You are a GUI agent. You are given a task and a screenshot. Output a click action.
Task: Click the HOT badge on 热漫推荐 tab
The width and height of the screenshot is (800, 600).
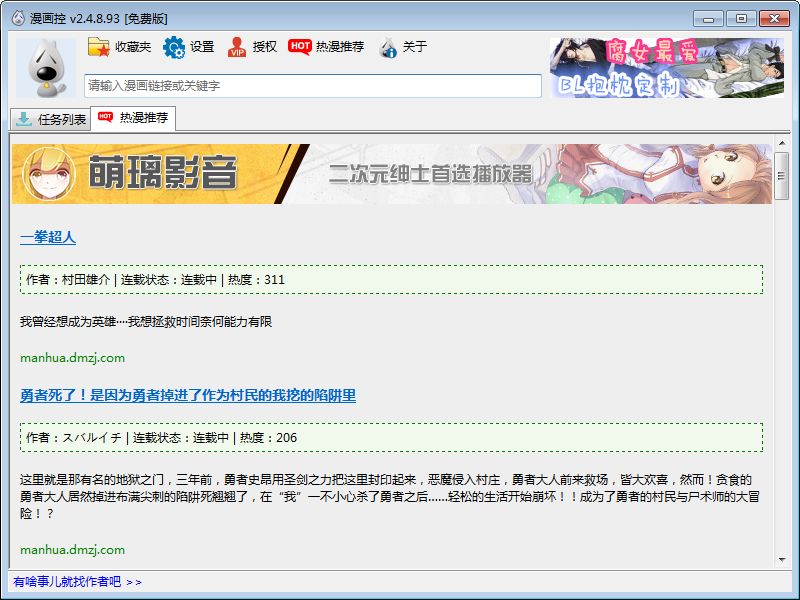tap(106, 118)
